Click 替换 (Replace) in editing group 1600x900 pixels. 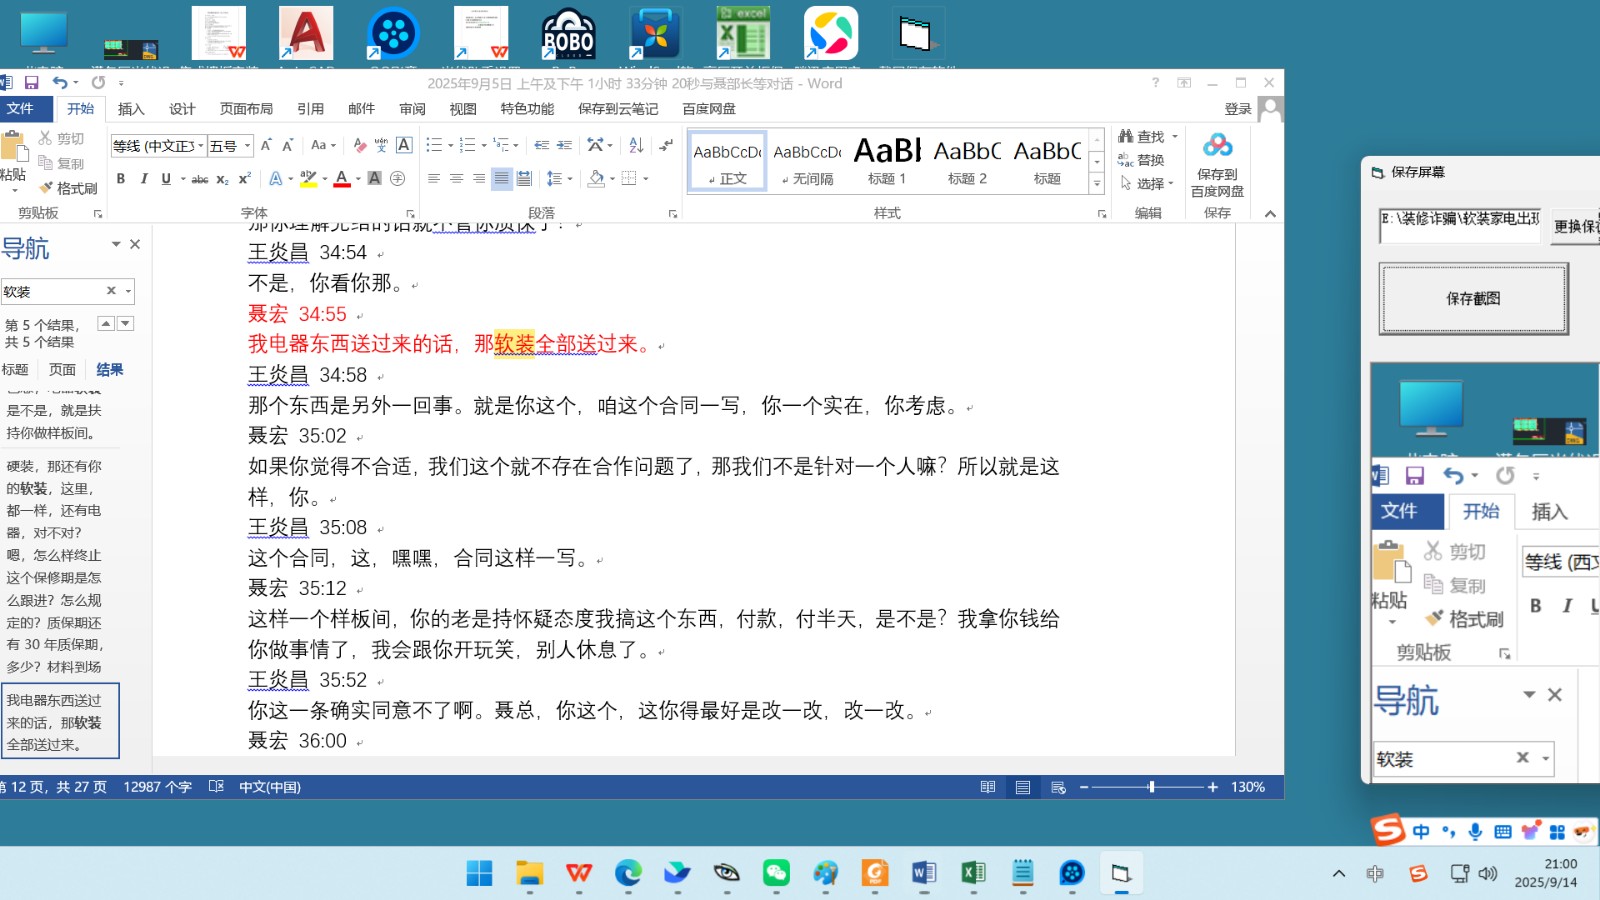point(1142,160)
